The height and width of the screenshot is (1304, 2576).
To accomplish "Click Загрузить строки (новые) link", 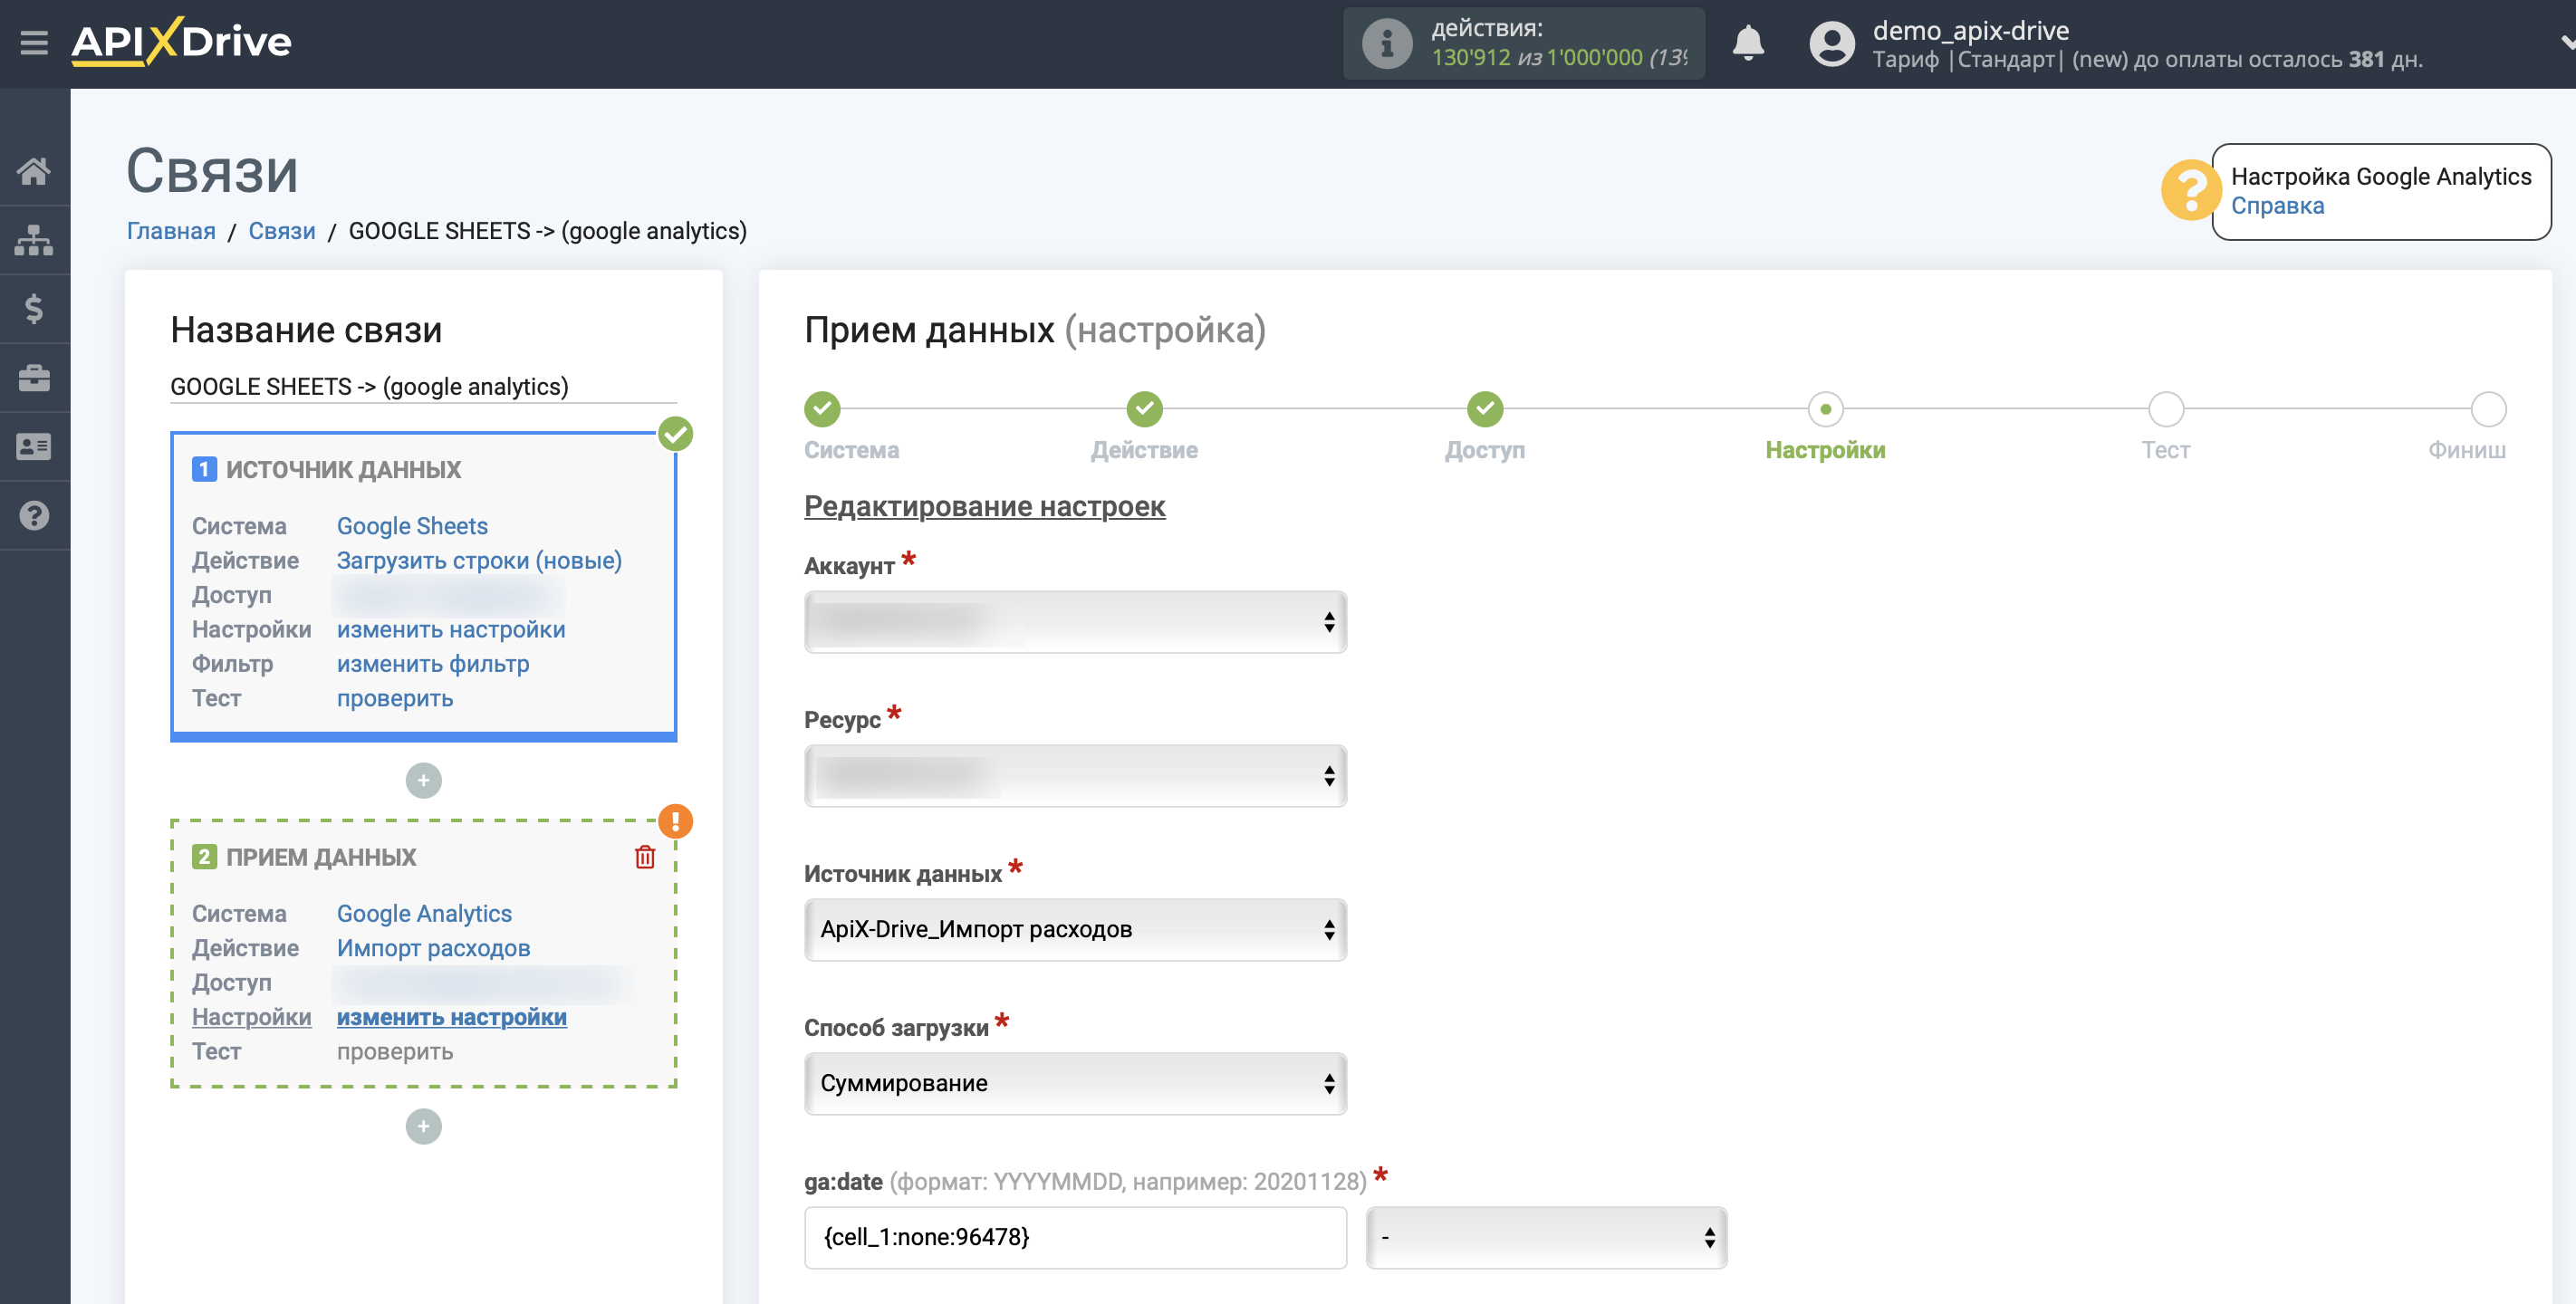I will click(x=479, y=560).
